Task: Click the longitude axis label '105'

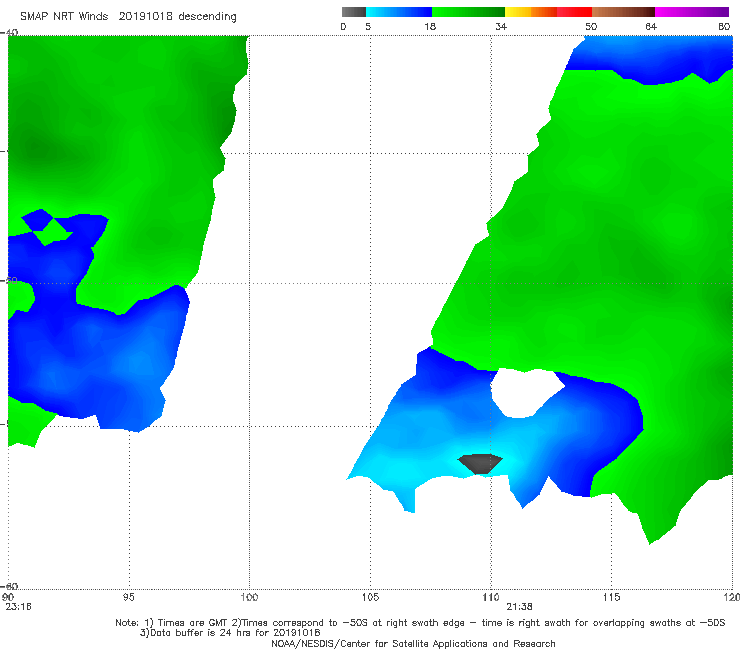Action: (370, 598)
